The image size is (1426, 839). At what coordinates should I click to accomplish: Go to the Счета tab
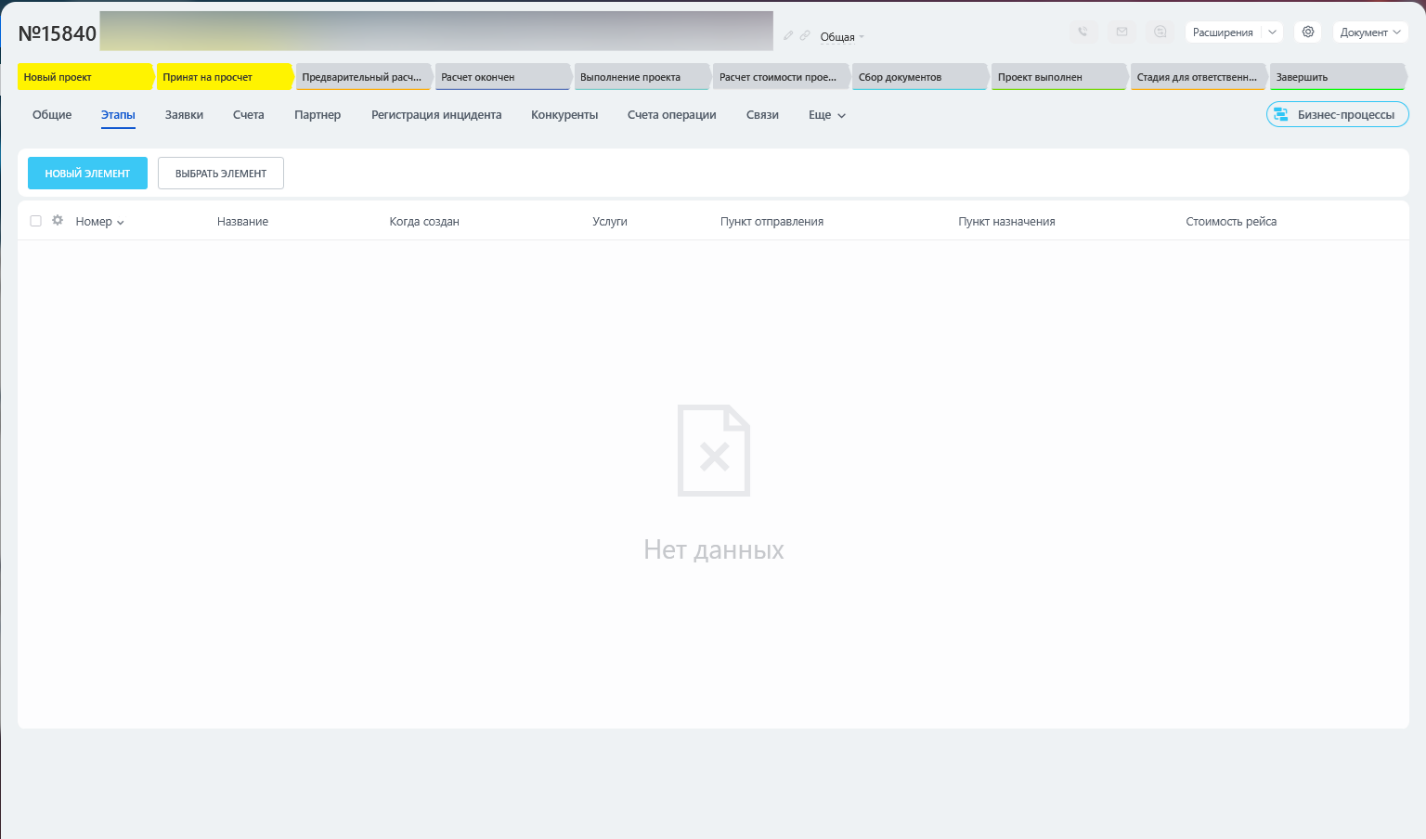coord(249,115)
